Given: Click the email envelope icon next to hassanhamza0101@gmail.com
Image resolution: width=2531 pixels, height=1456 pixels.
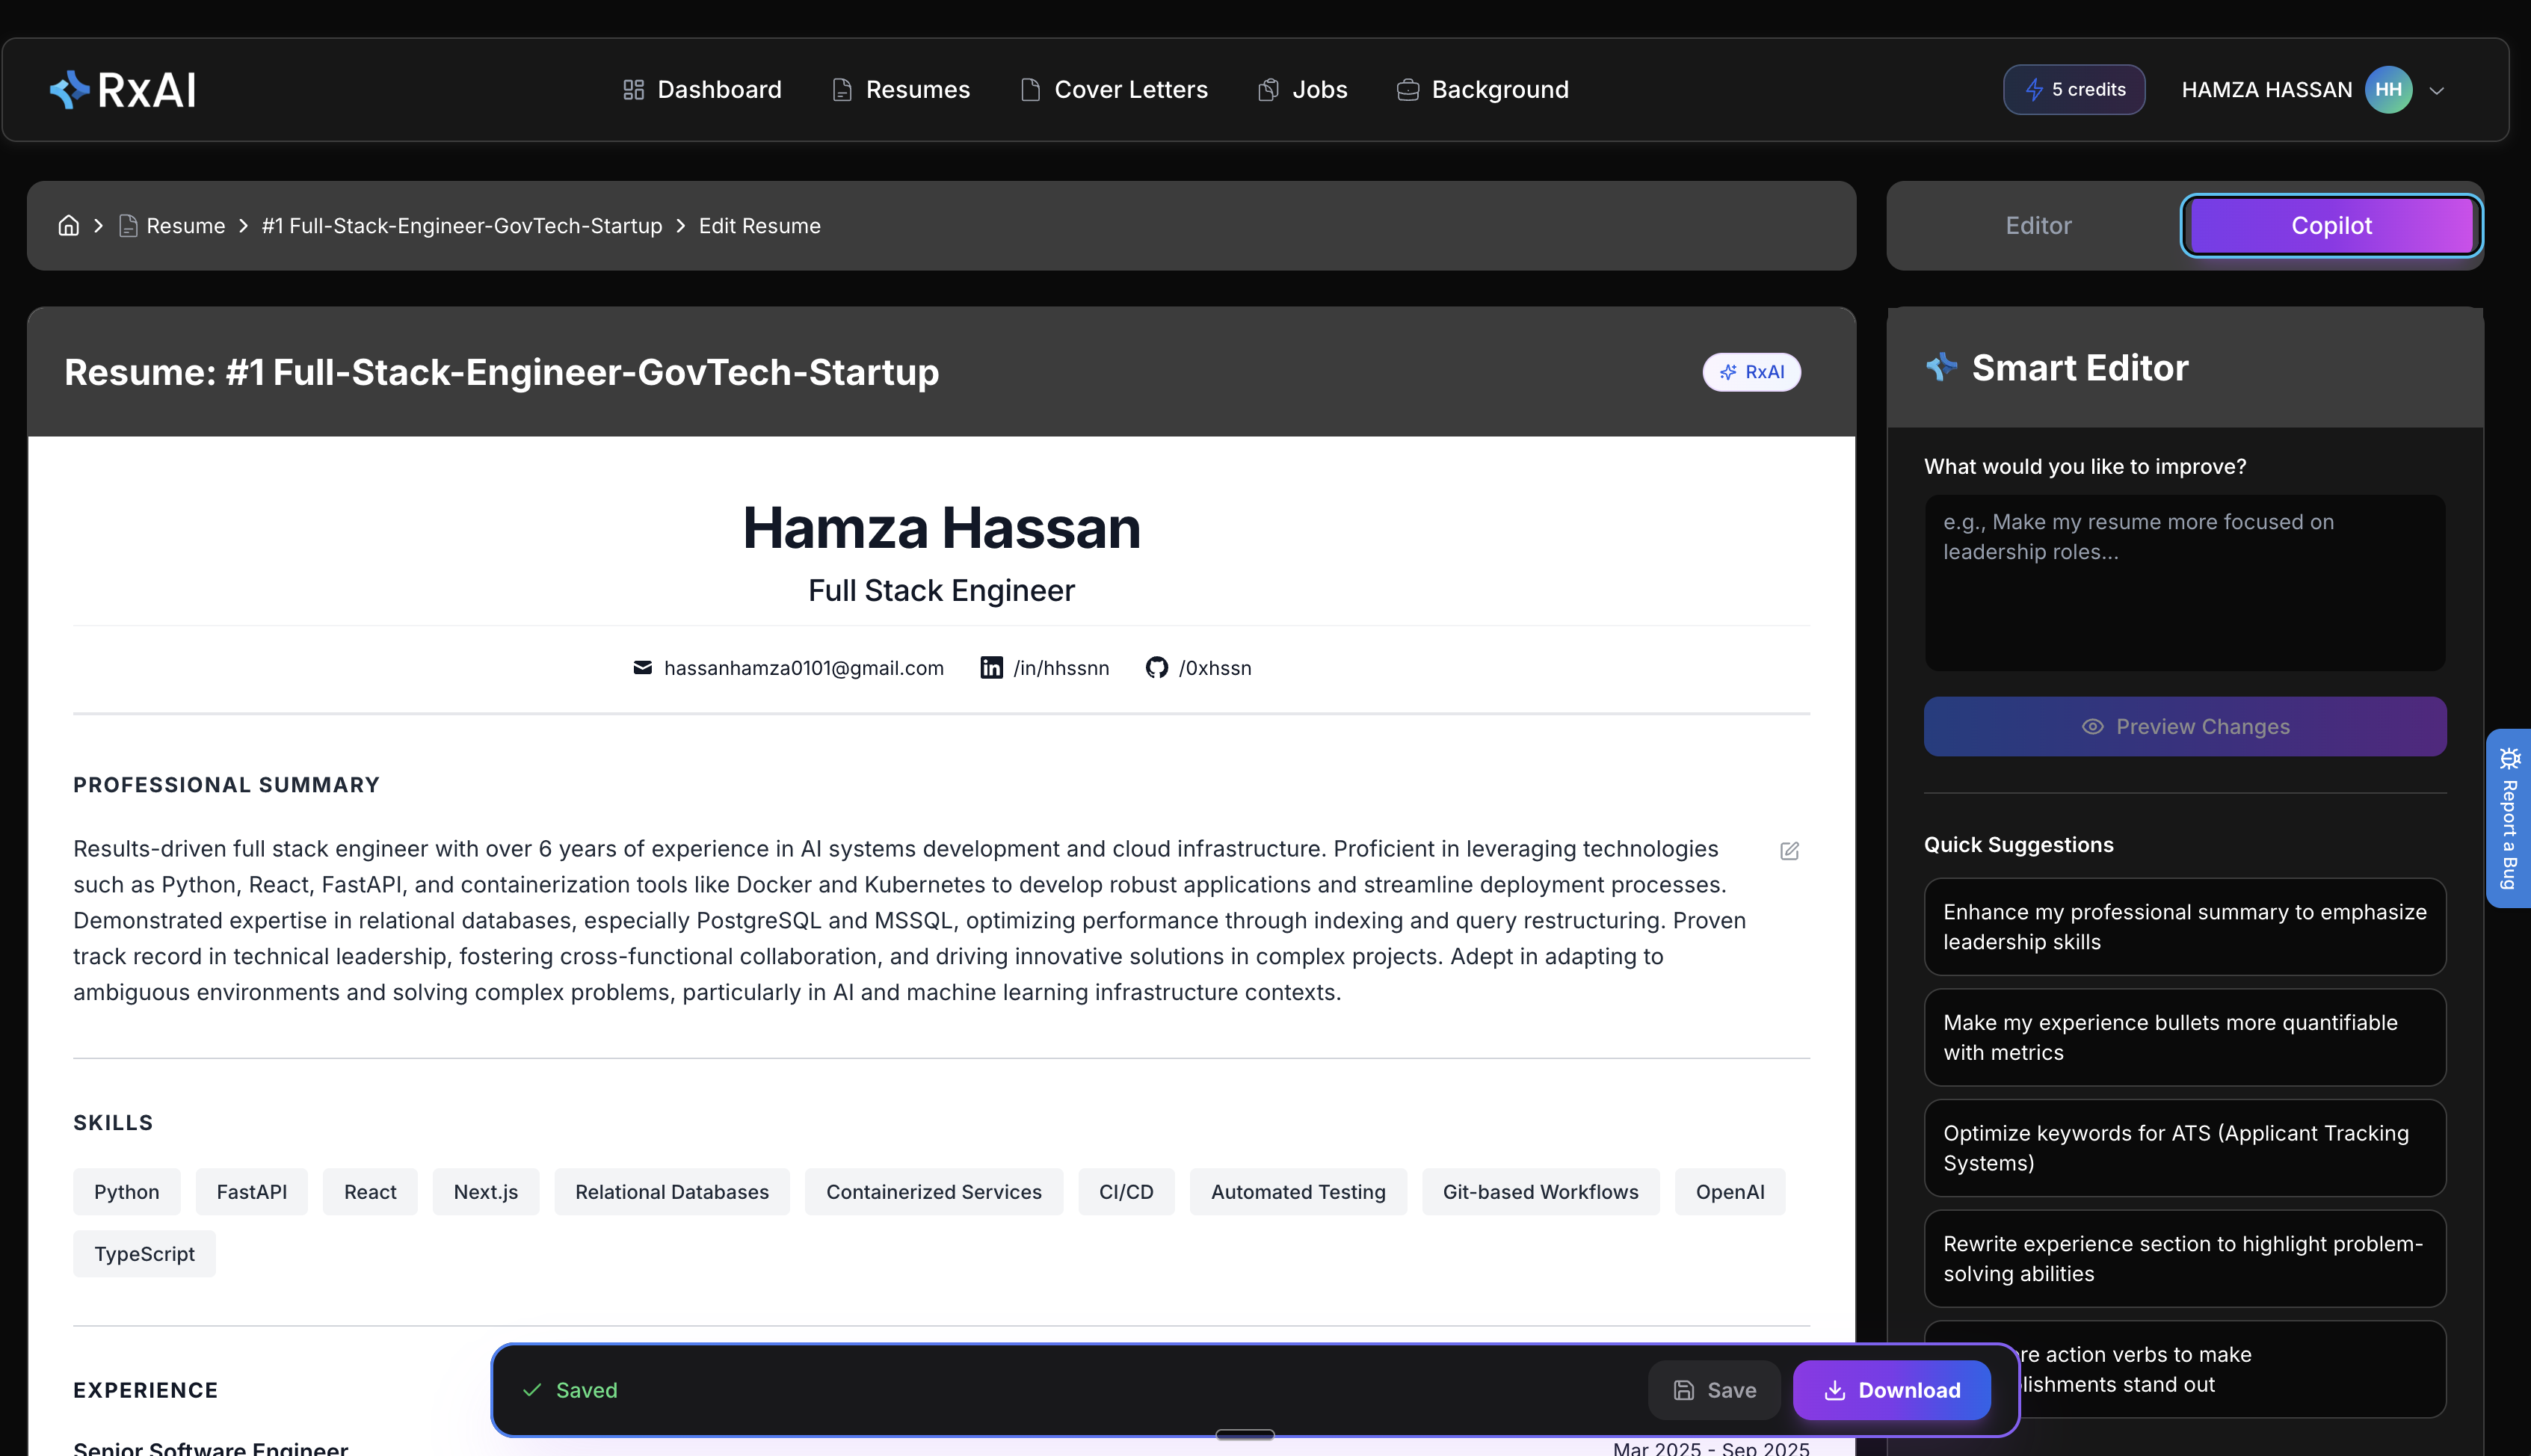Looking at the screenshot, I should click(x=641, y=667).
